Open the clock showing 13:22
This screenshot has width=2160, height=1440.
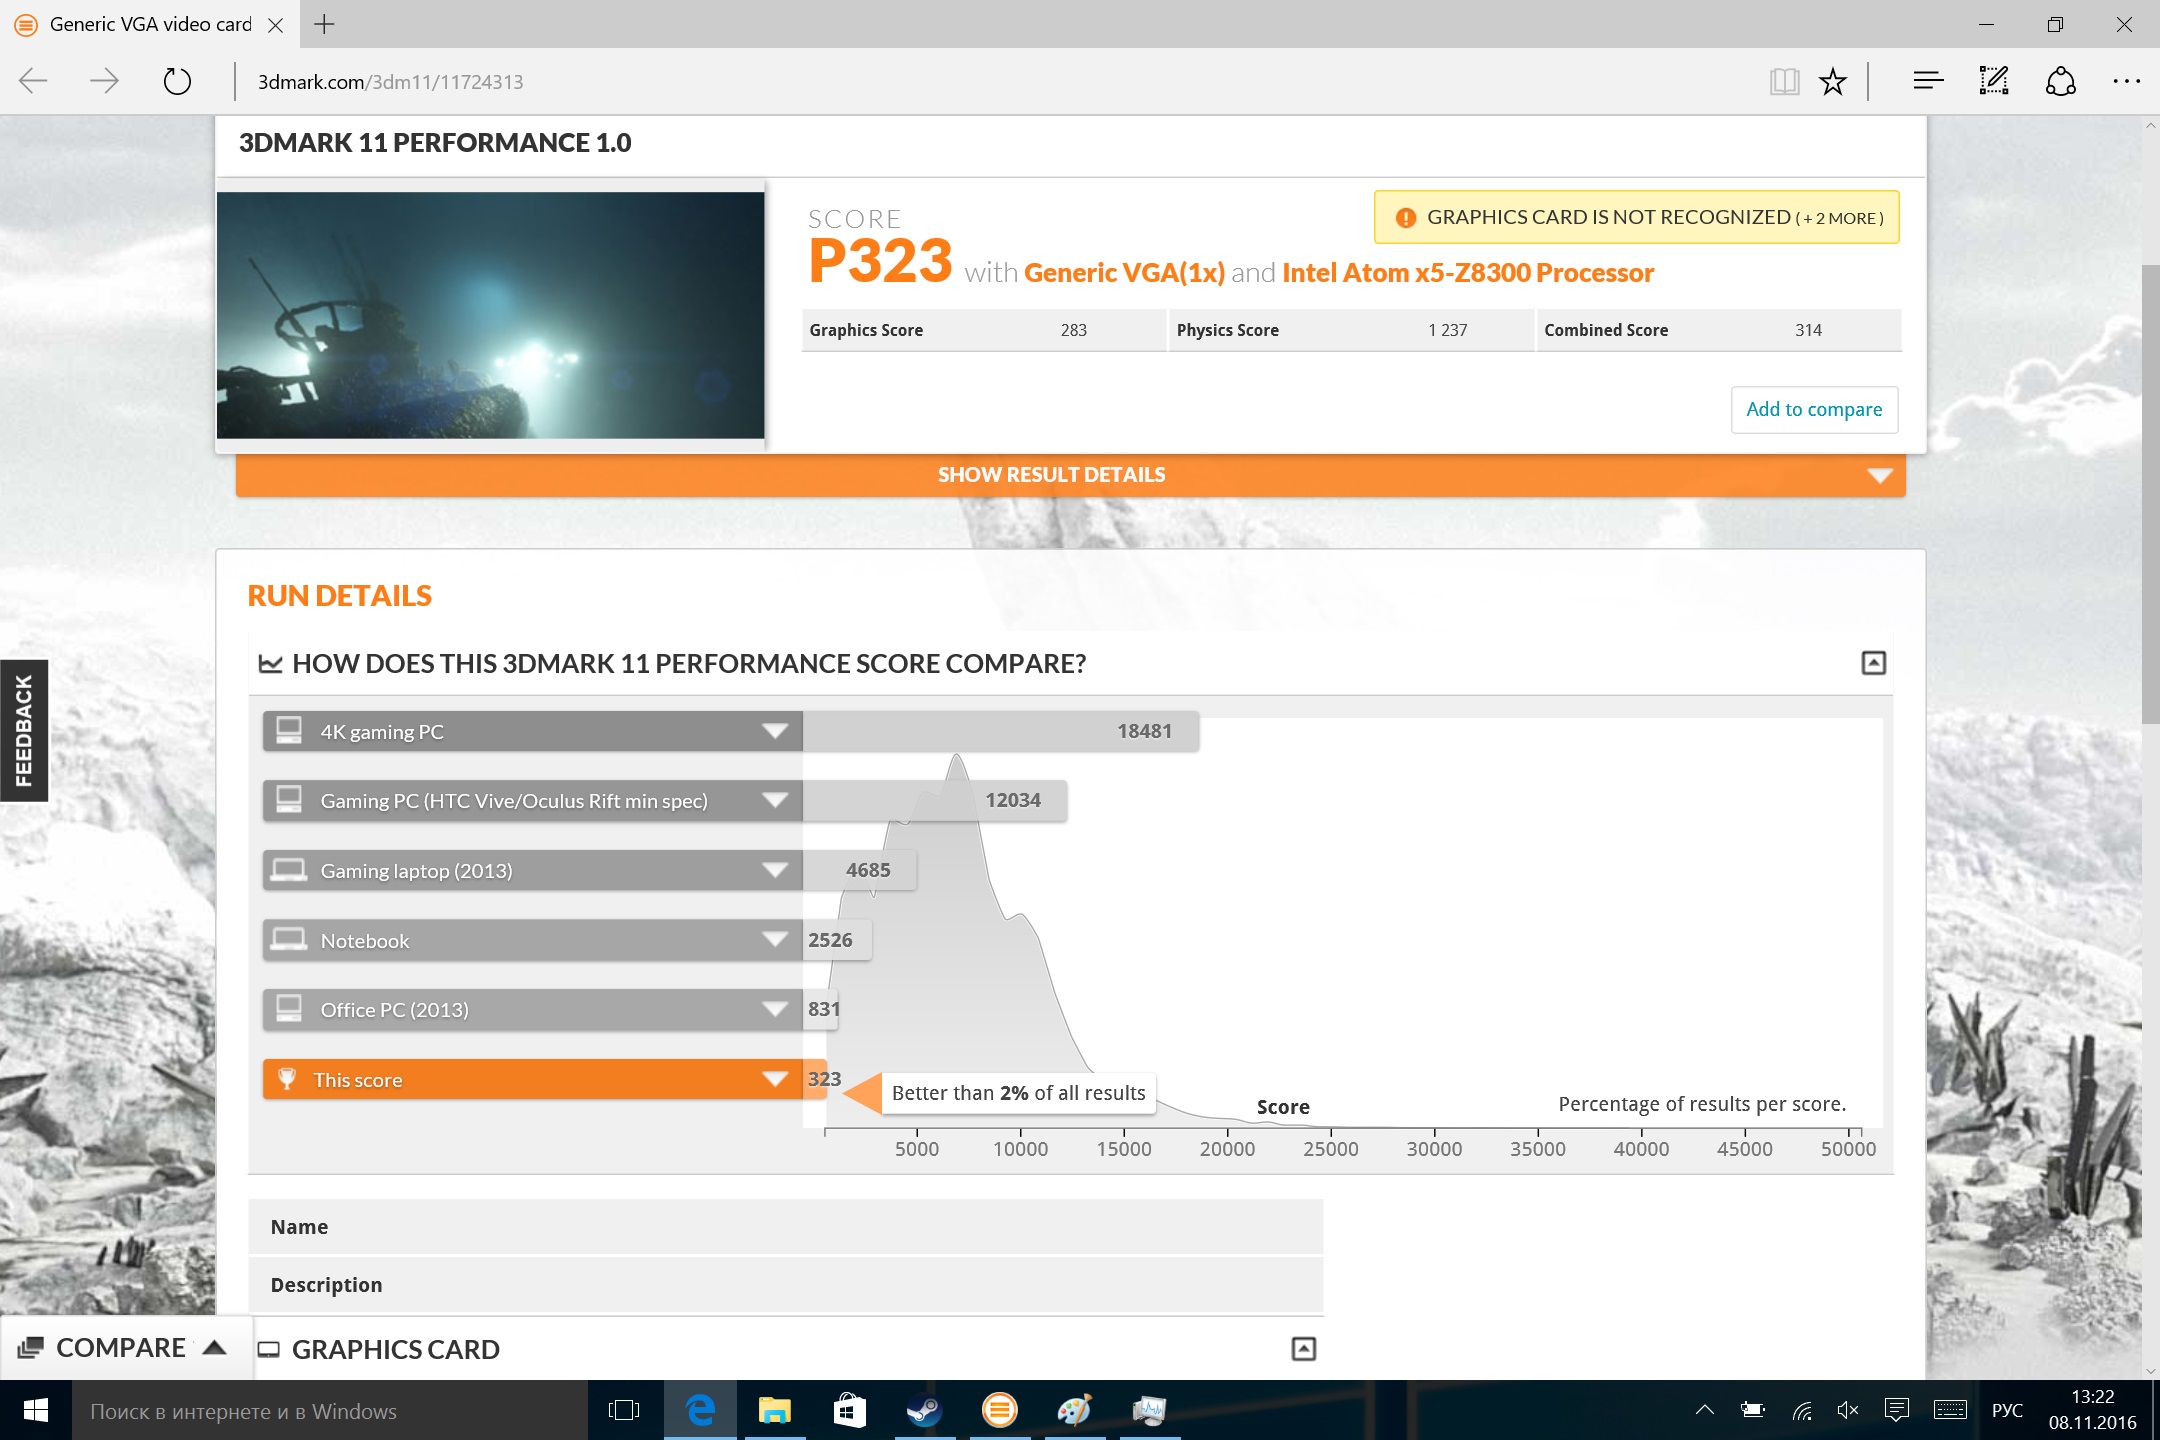click(x=2092, y=1410)
